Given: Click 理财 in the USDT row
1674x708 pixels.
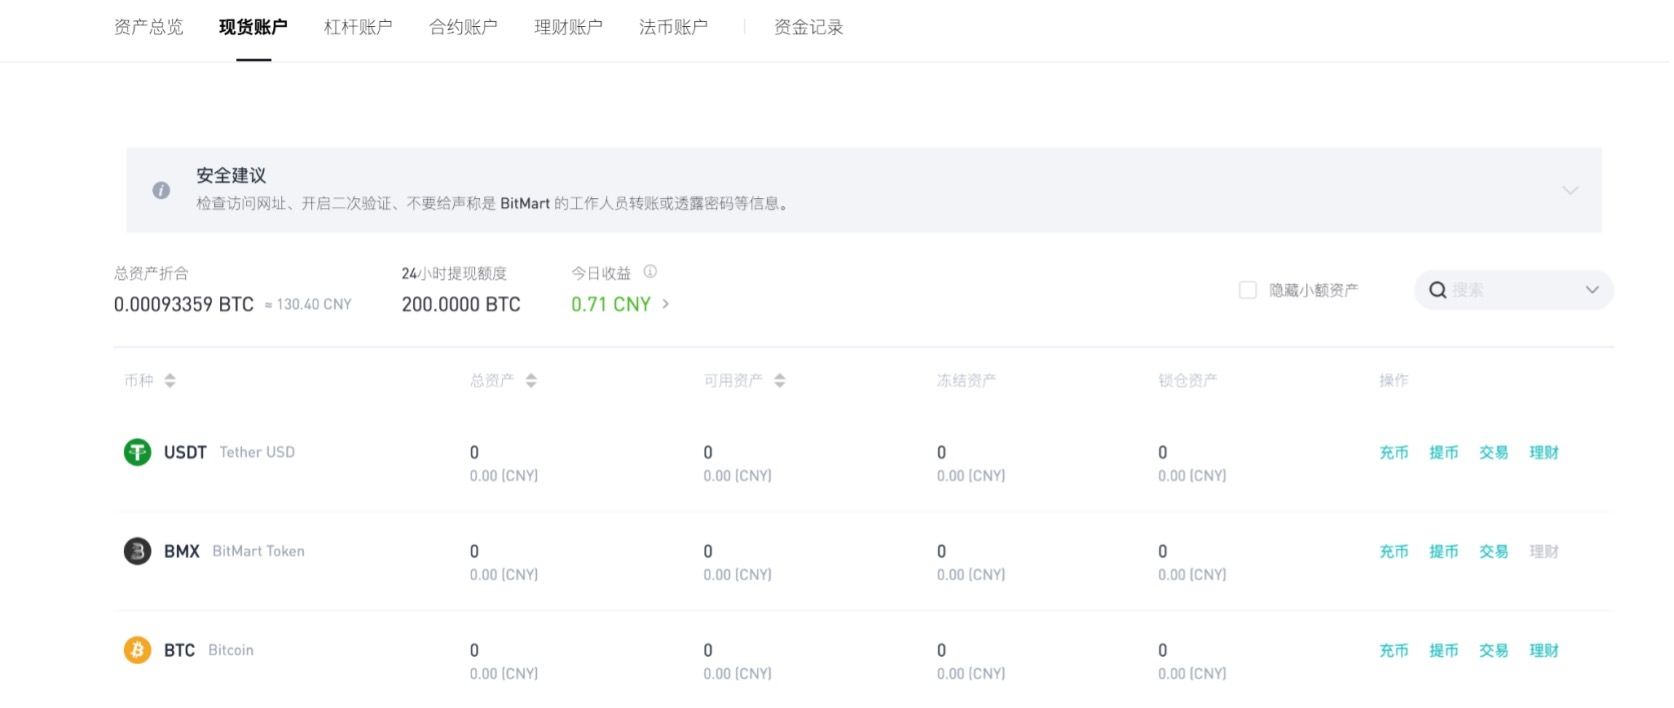Looking at the screenshot, I should pyautogui.click(x=1543, y=453).
